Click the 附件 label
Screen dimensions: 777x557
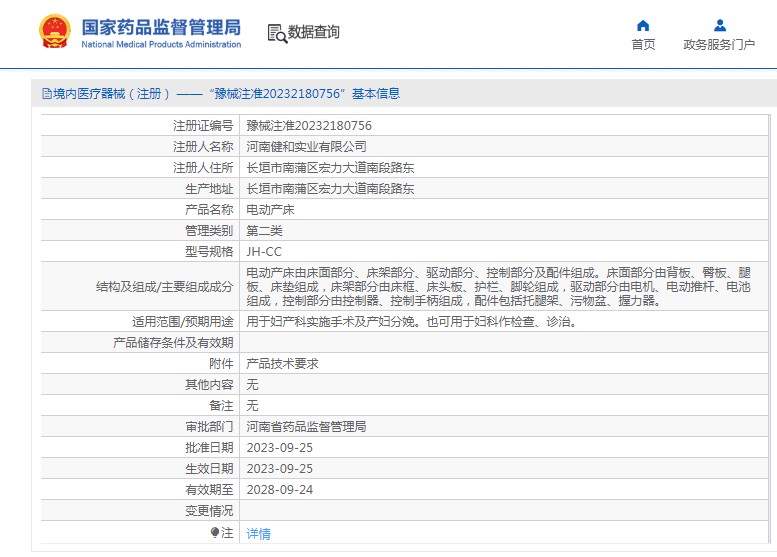tap(221, 364)
